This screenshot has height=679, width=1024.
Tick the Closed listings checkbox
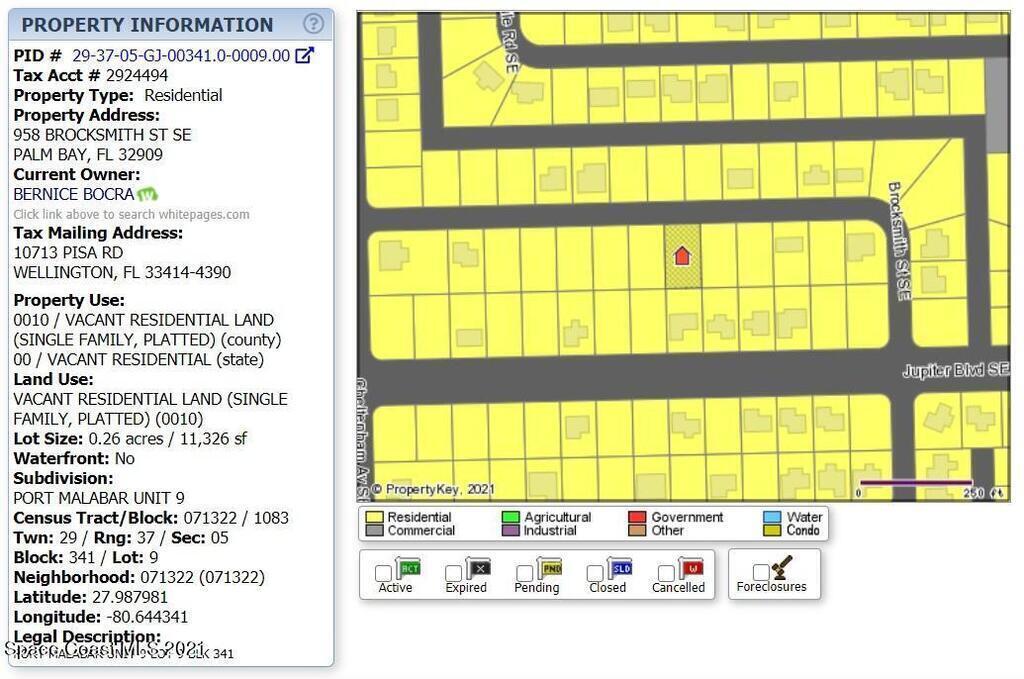click(x=595, y=573)
